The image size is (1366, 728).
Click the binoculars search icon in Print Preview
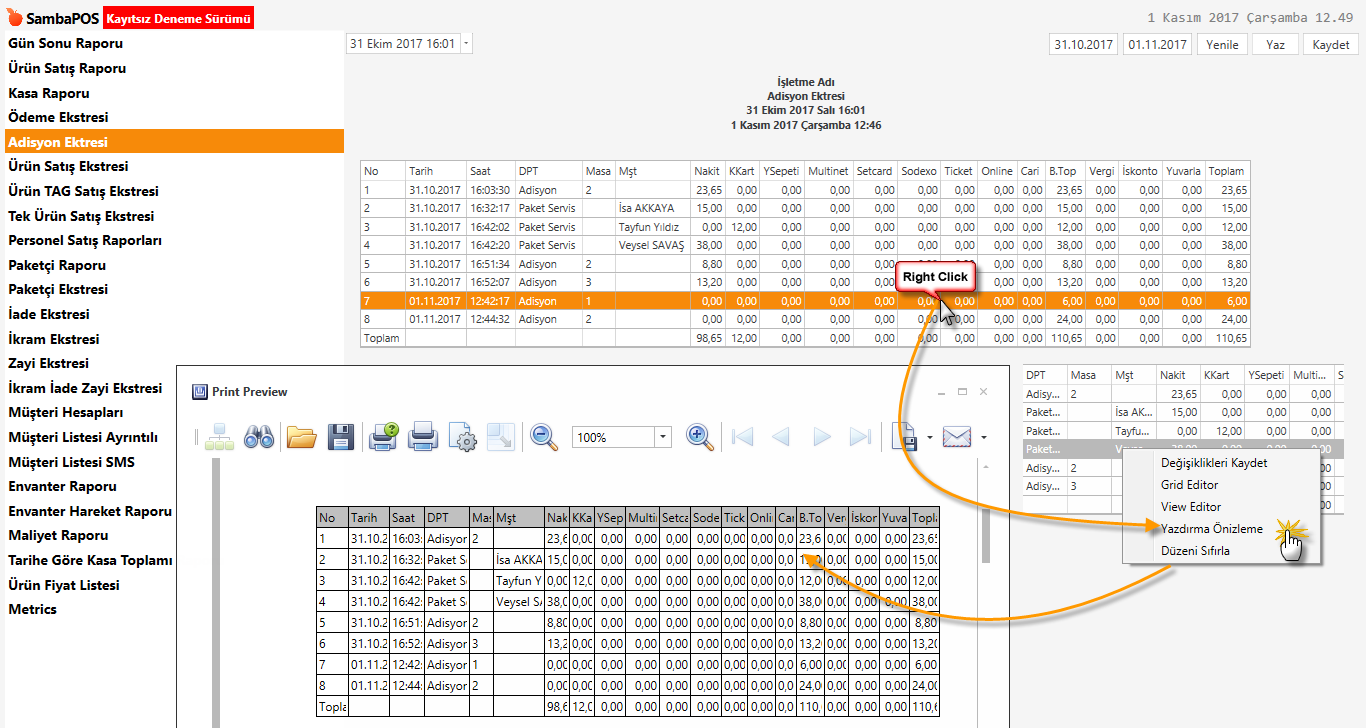tap(259, 437)
